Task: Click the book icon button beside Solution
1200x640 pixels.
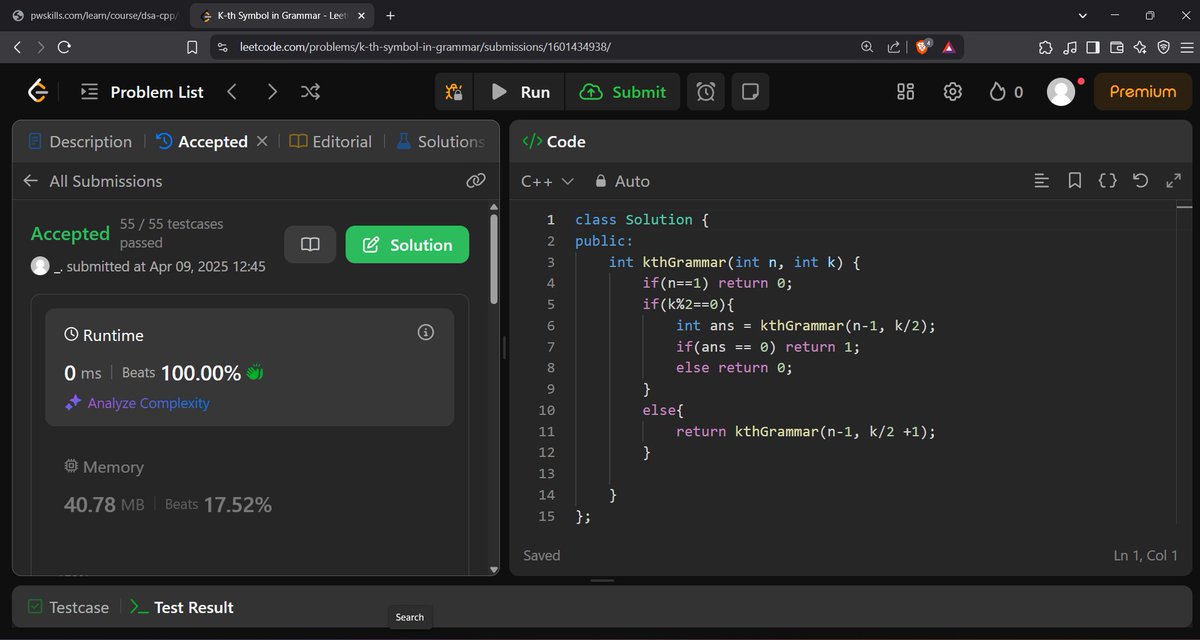Action: 310,245
